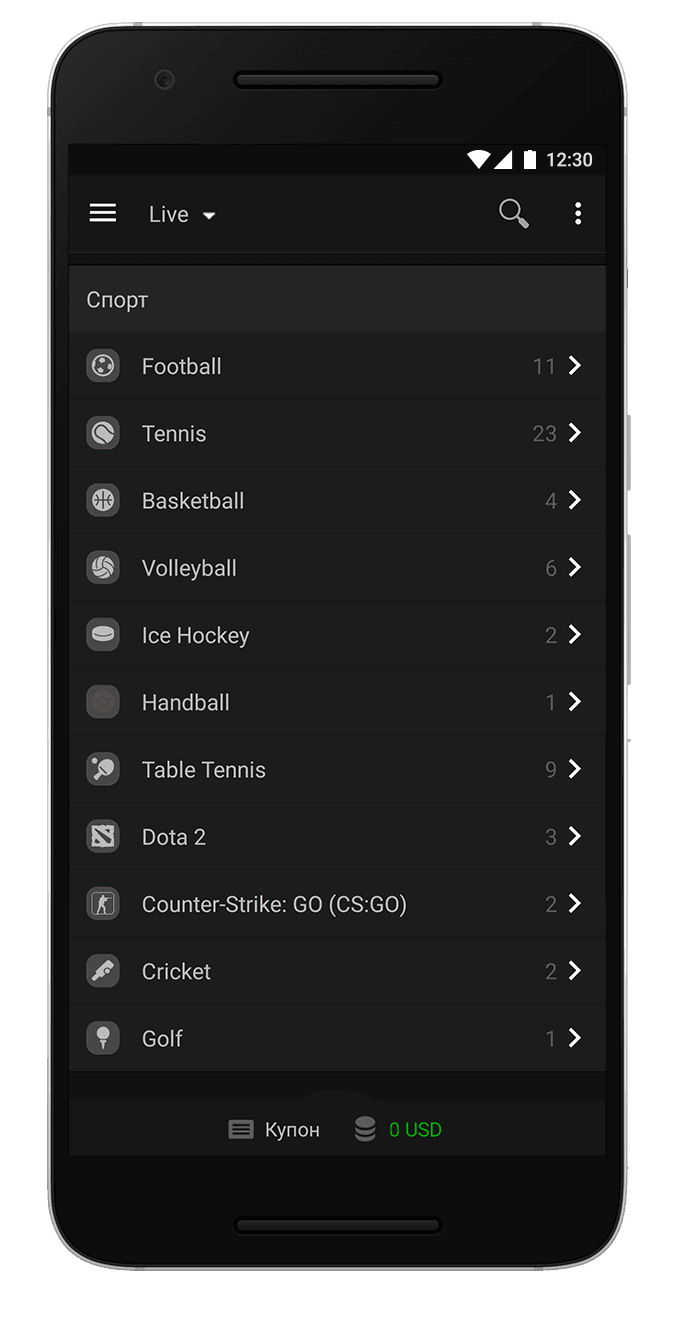Screen dimensions: 678x1317
Task: Tap the Basketball icon
Action: 103,500
